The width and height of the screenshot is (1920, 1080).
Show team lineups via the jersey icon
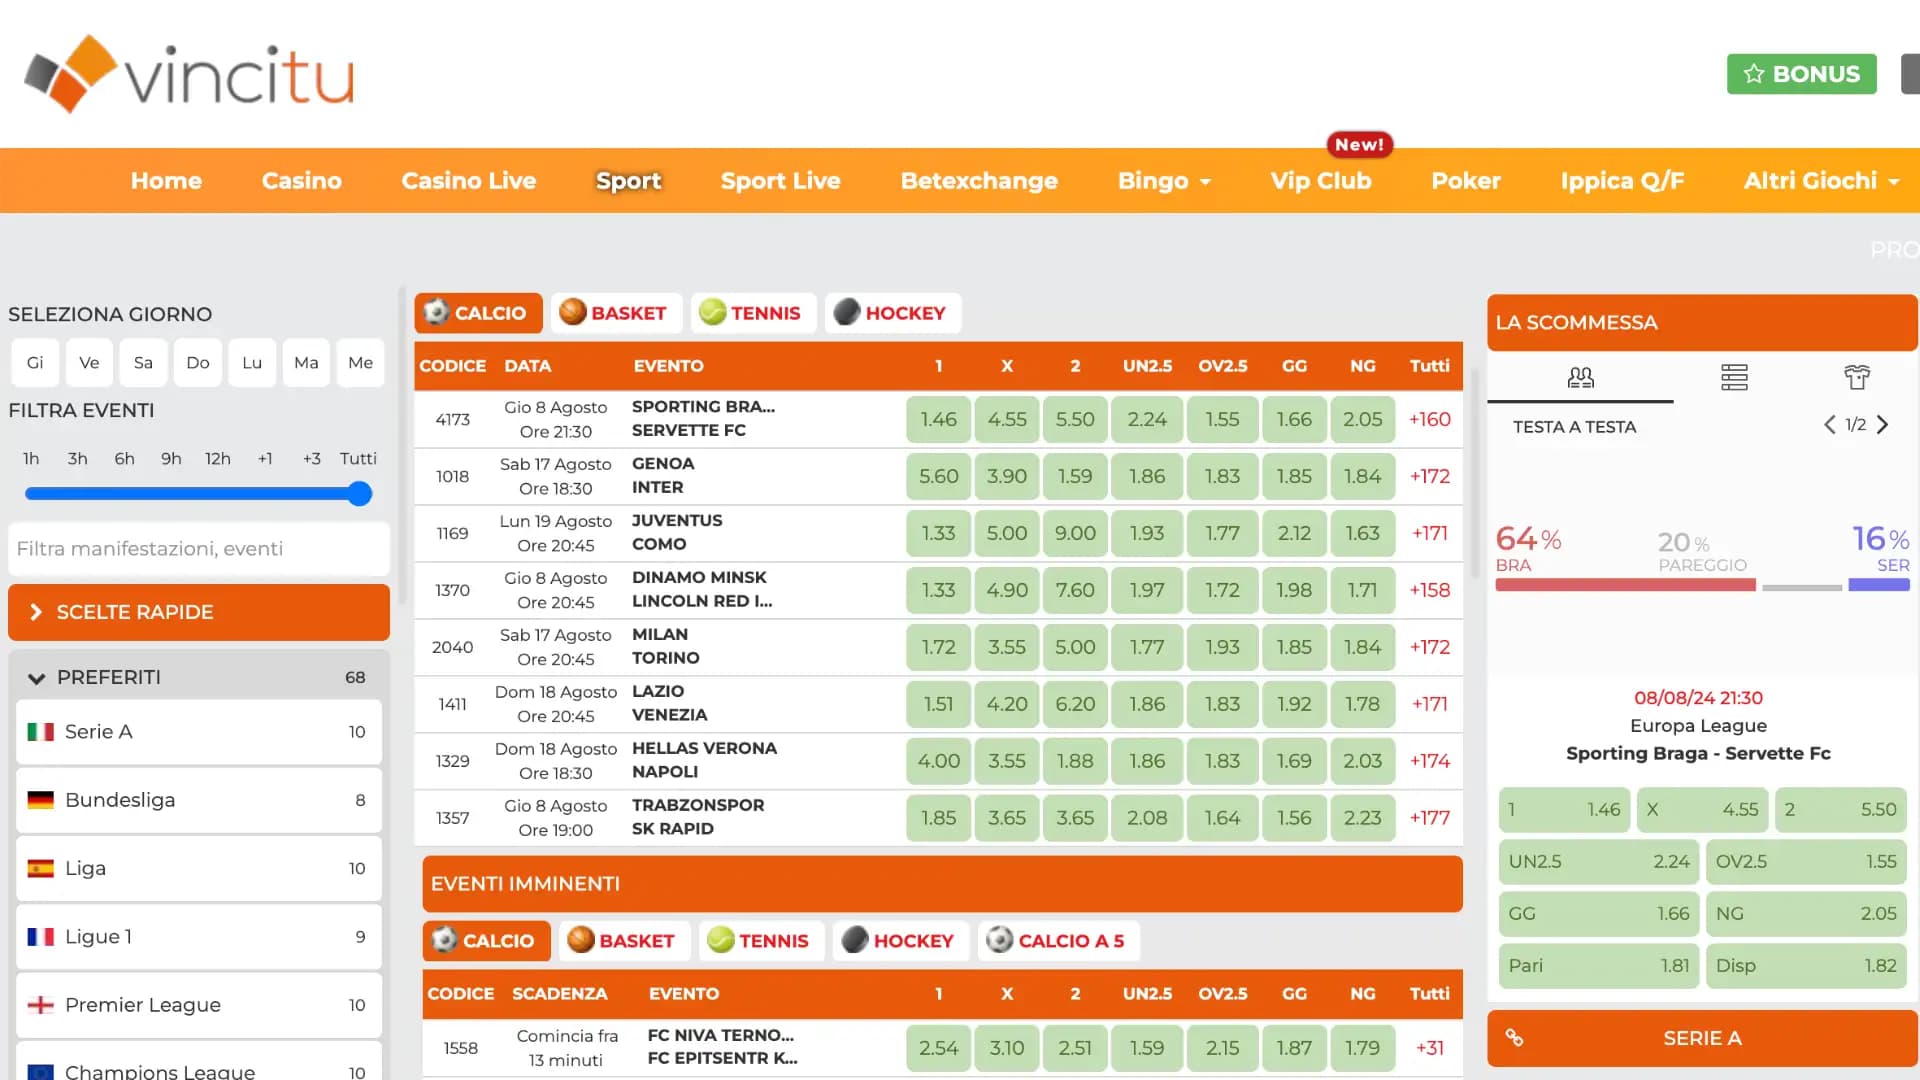coord(1857,377)
